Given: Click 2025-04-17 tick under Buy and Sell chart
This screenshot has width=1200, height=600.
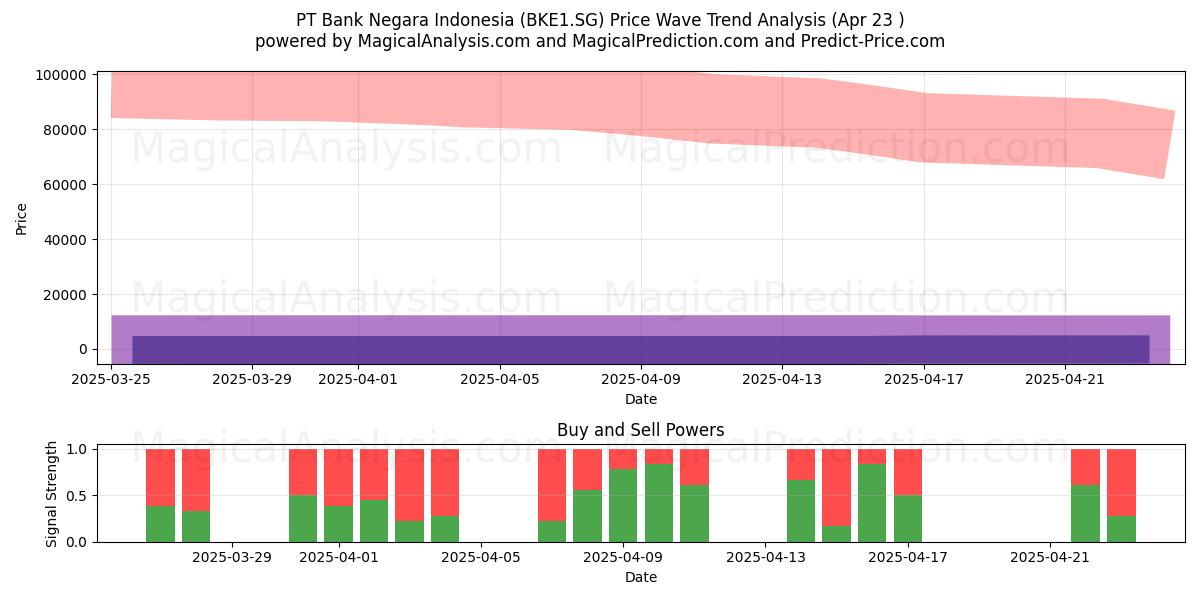Looking at the screenshot, I should click(907, 558).
